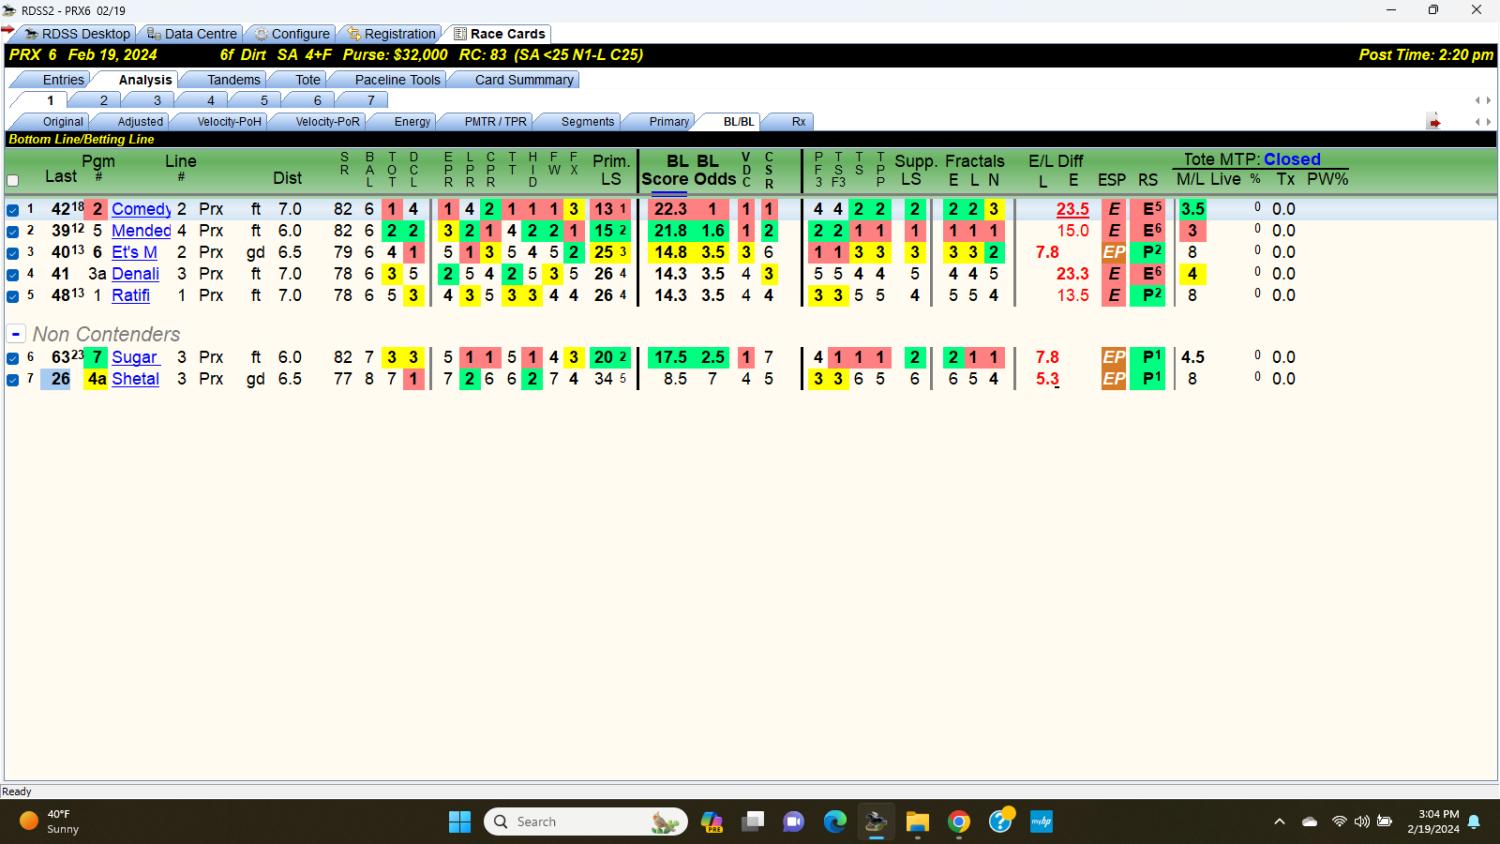Open Task View on the taskbar
Screen dimensions: 1500x844
tap(753, 822)
